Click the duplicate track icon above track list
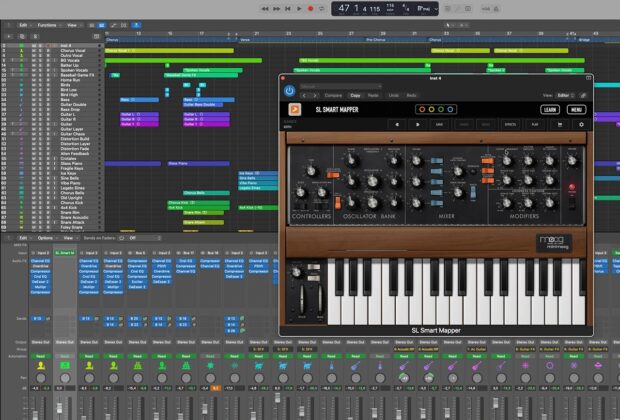This screenshot has height=420, width=620. pyautogui.click(x=22, y=36)
